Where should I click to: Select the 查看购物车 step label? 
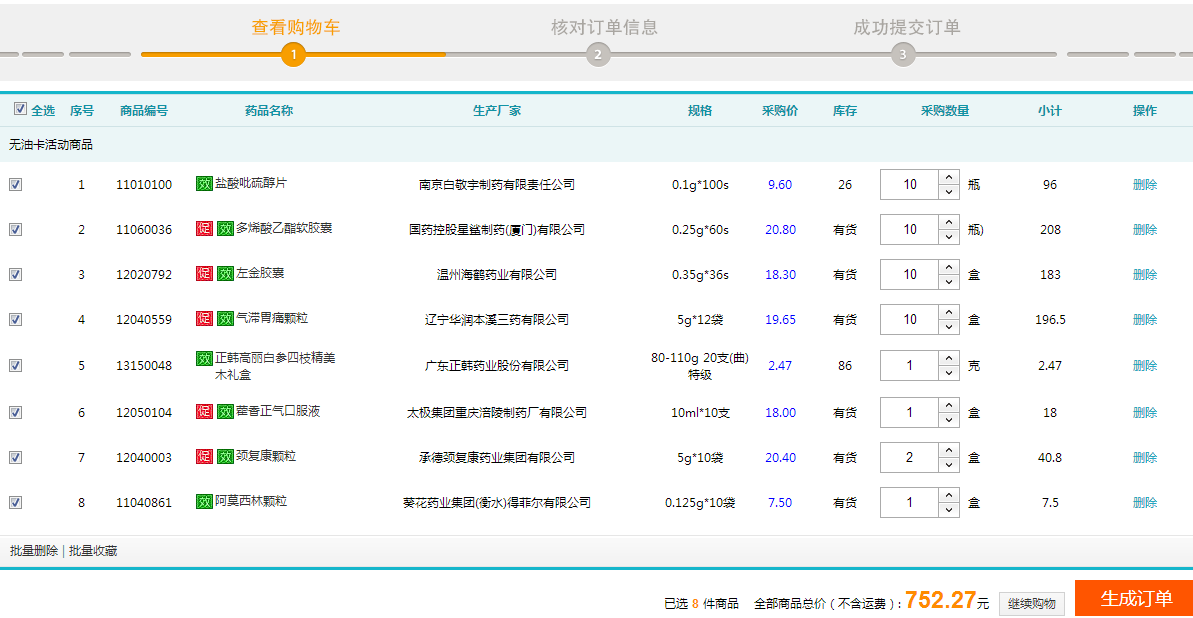(x=296, y=27)
